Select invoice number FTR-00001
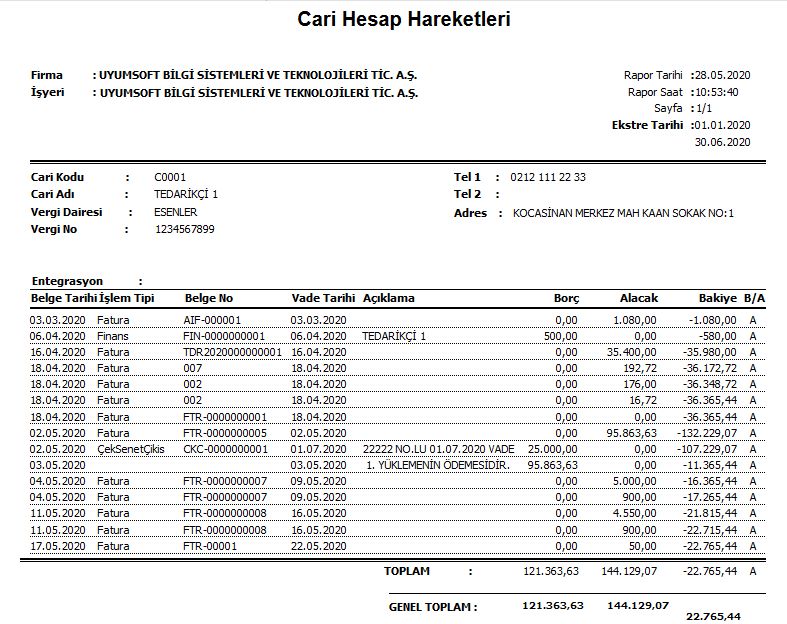 [211, 546]
